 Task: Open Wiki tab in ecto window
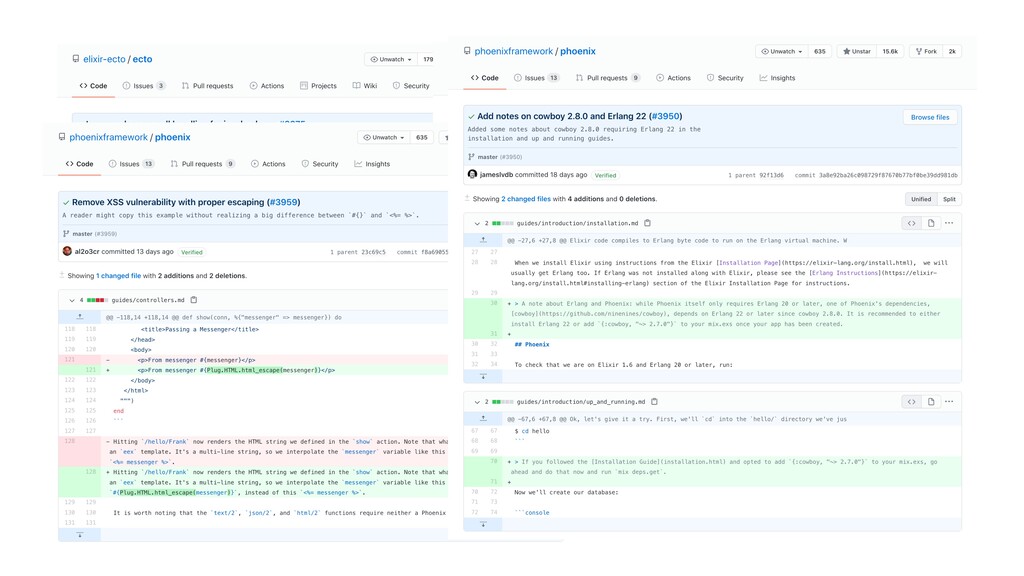click(364, 86)
